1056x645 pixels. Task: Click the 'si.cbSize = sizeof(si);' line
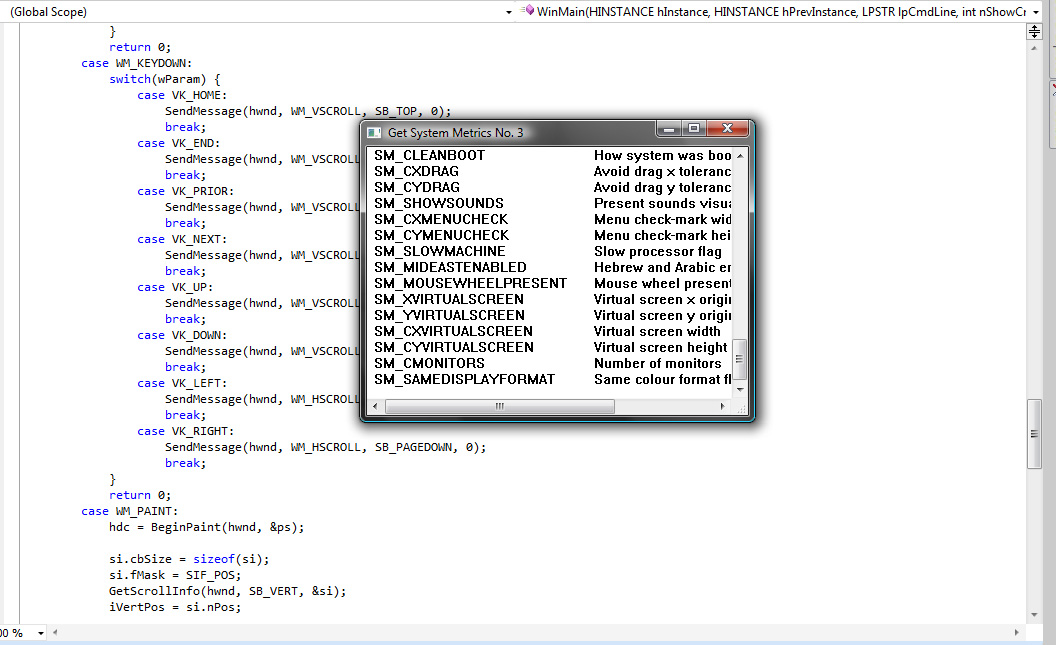click(189, 559)
